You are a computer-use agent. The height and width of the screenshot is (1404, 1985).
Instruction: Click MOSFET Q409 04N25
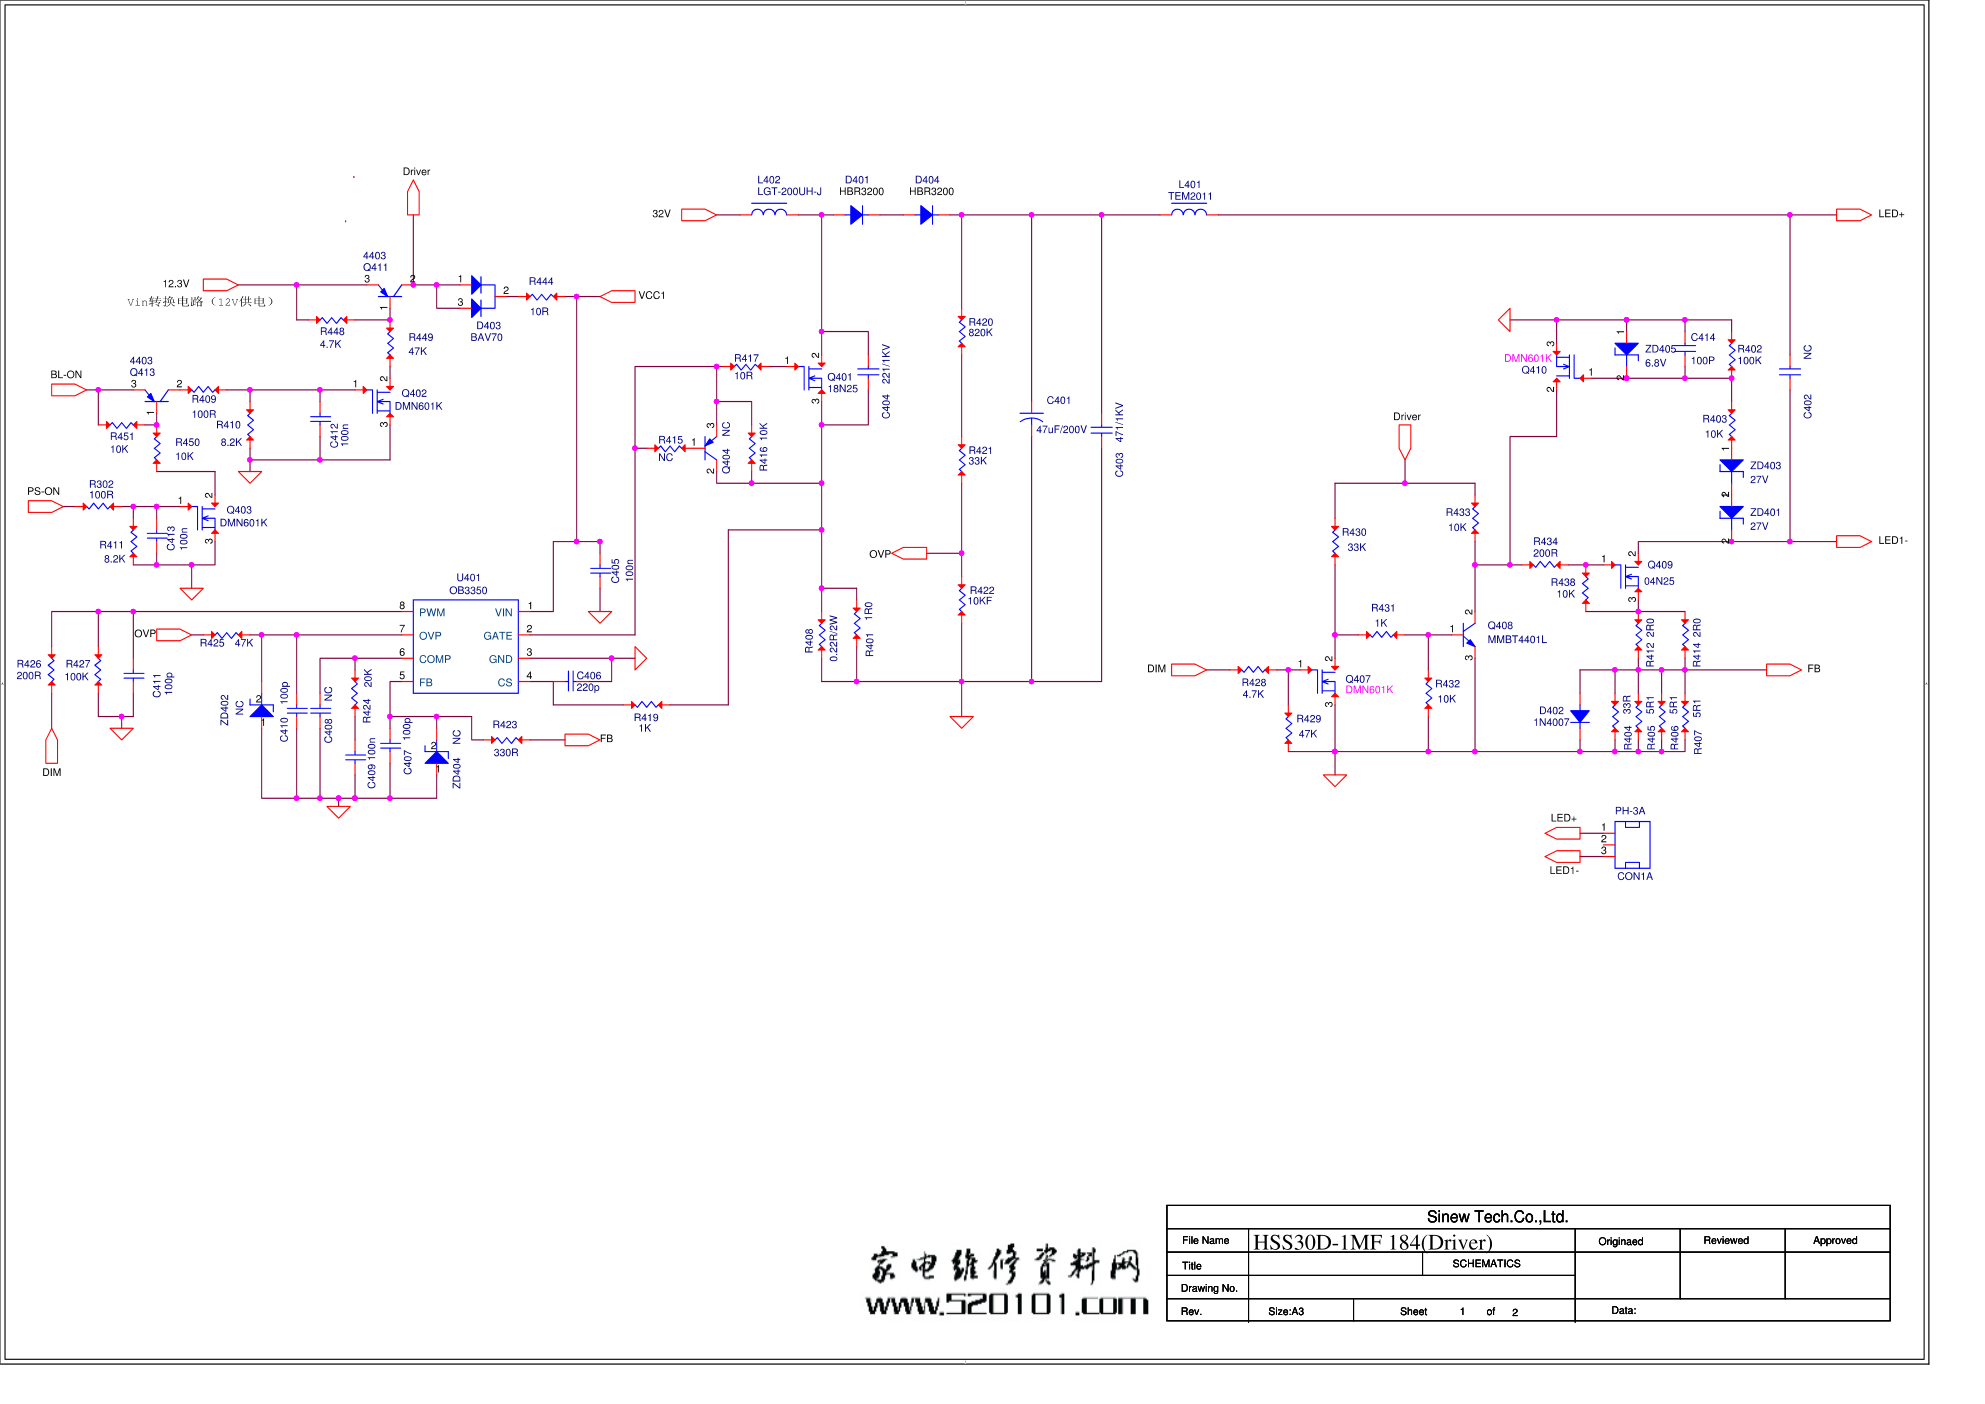coord(1630,577)
